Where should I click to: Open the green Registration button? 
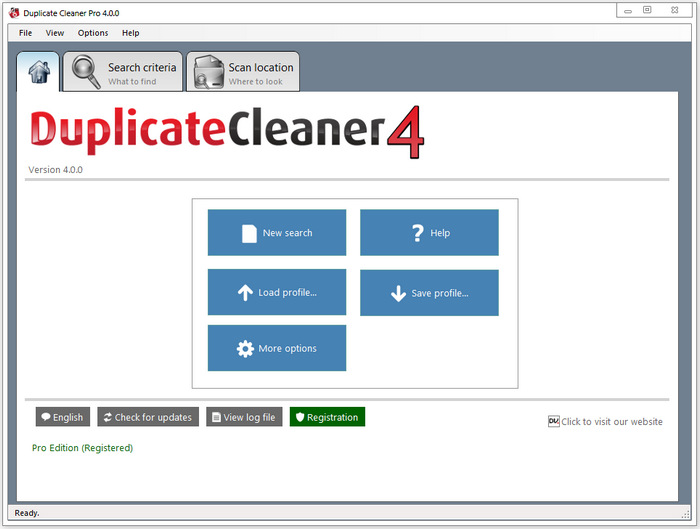click(x=327, y=417)
